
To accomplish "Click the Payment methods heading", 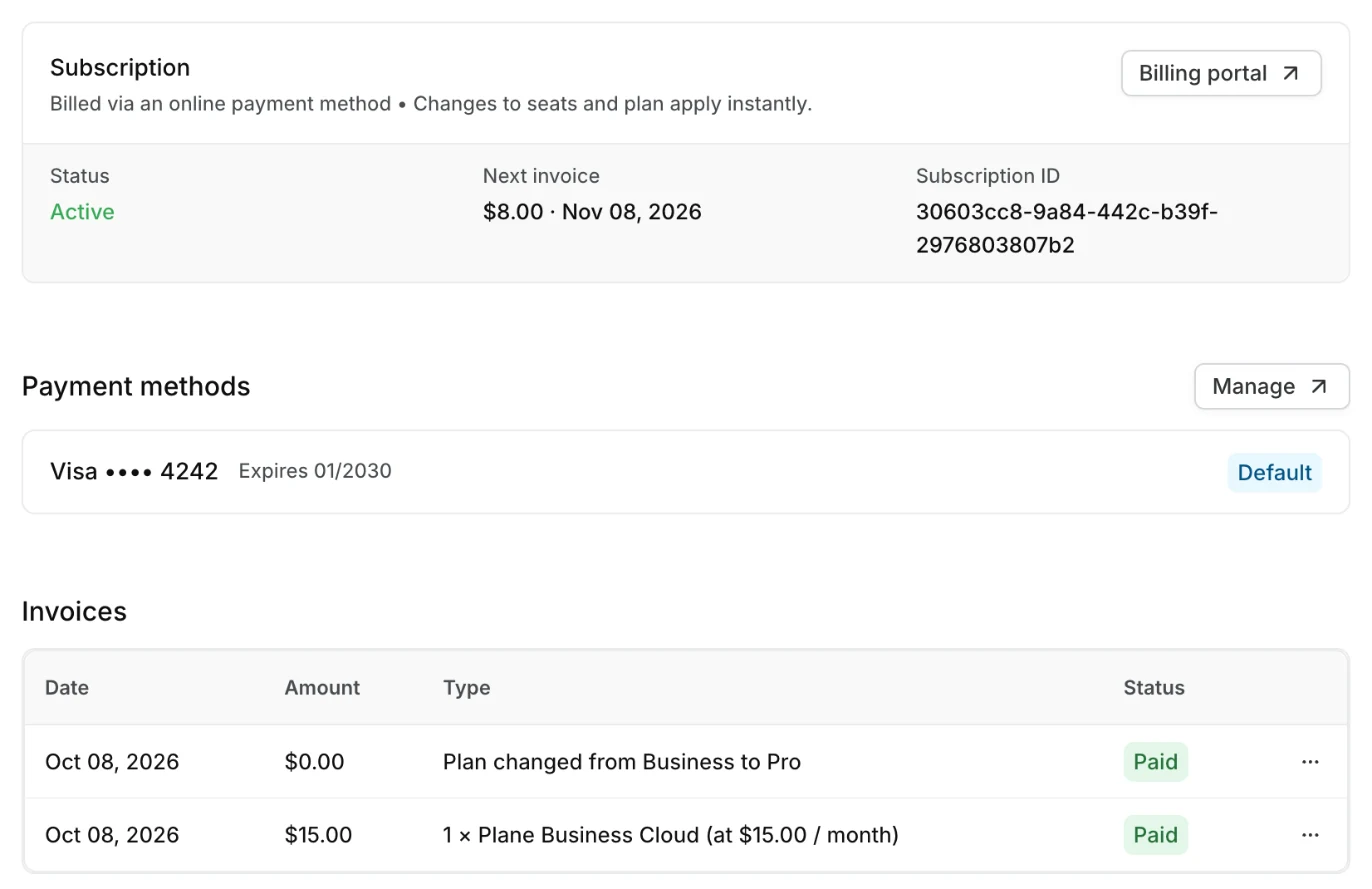I will point(136,387).
